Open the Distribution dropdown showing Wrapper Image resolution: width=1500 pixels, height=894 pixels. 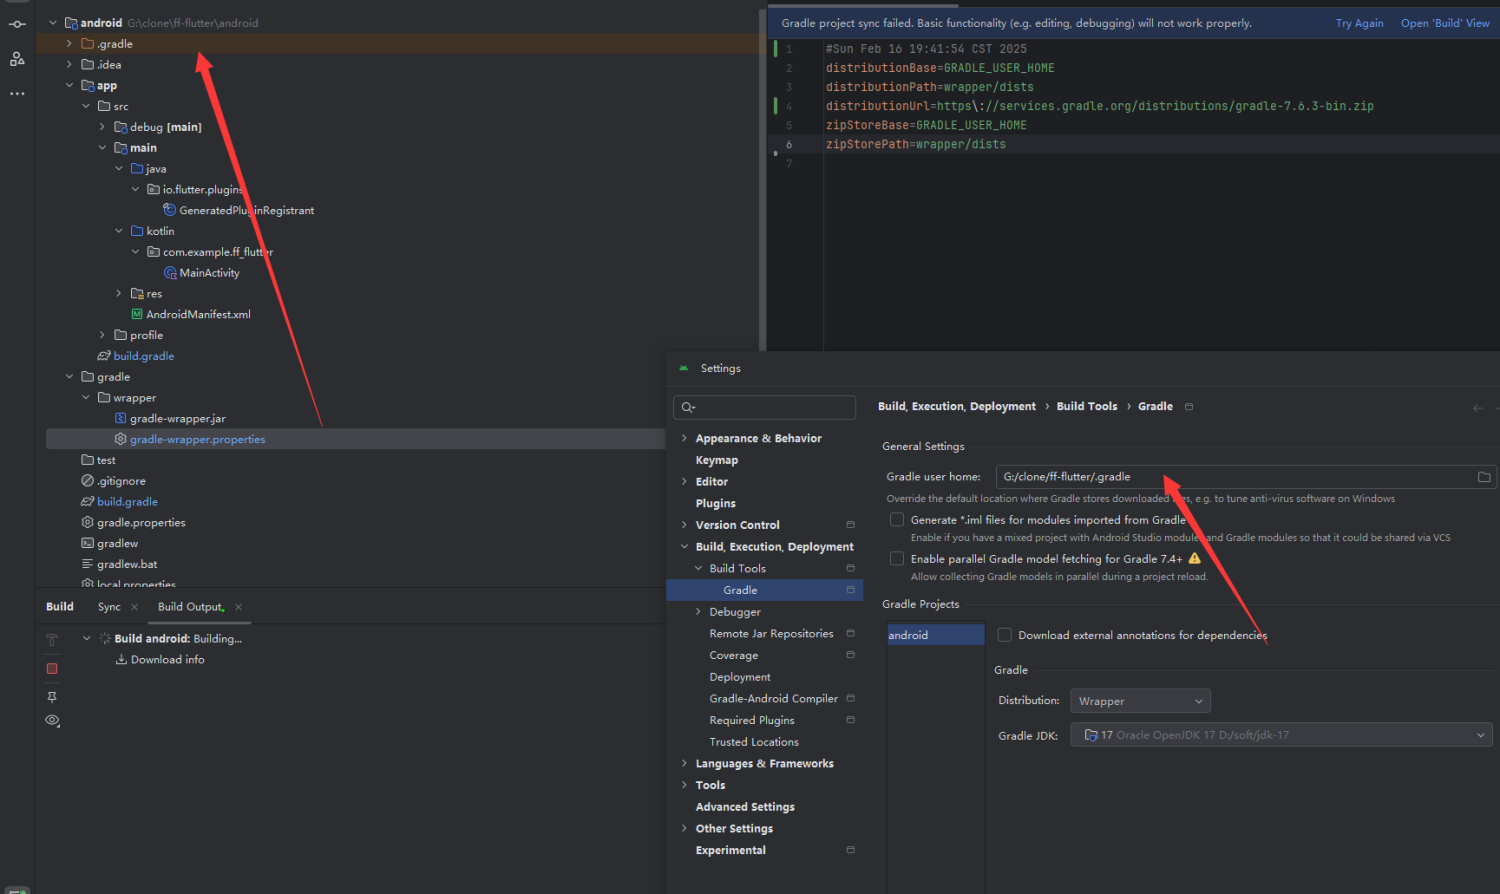1140,701
